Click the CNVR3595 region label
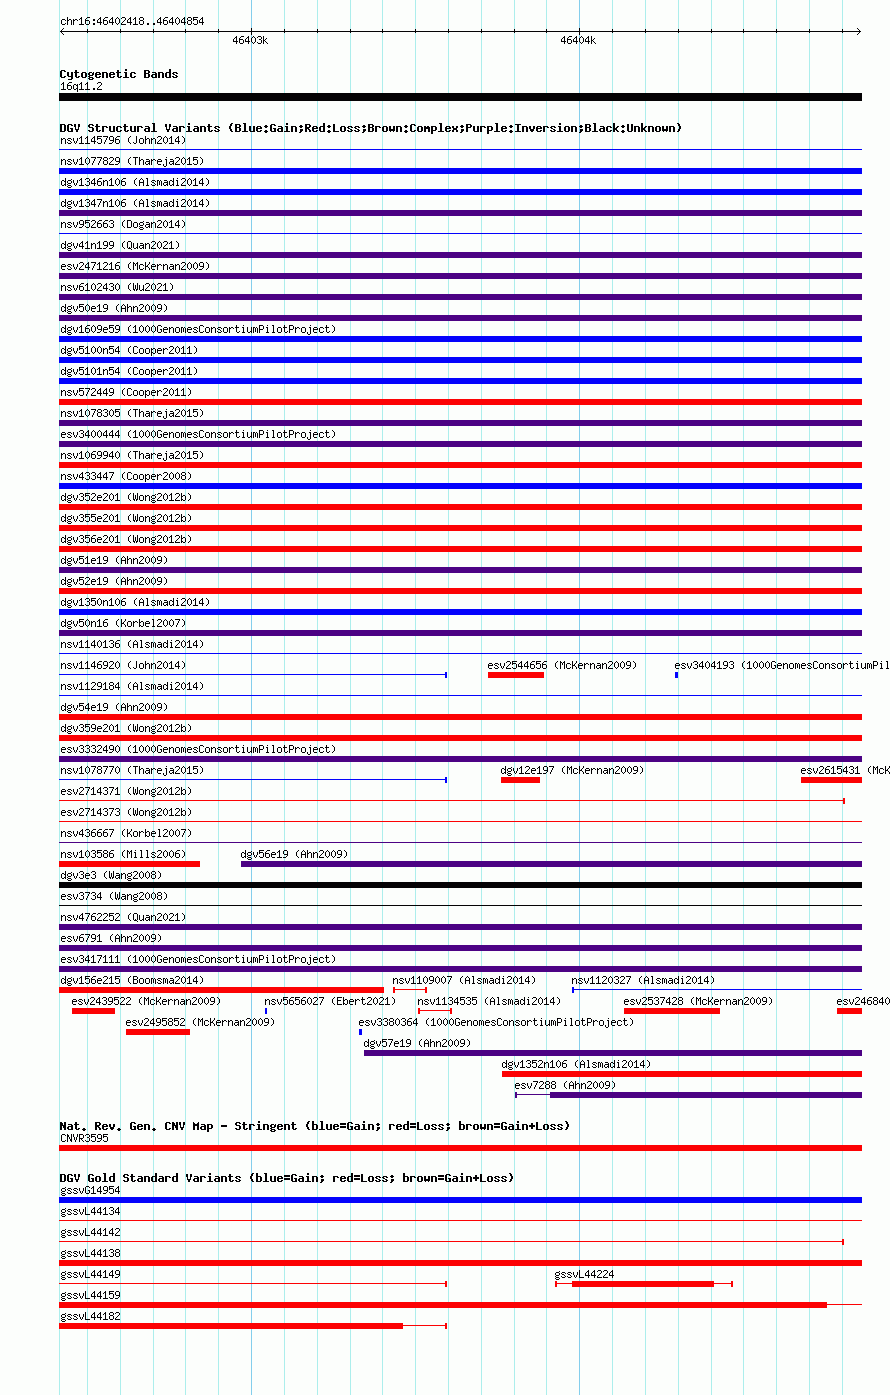 [x=84, y=1138]
